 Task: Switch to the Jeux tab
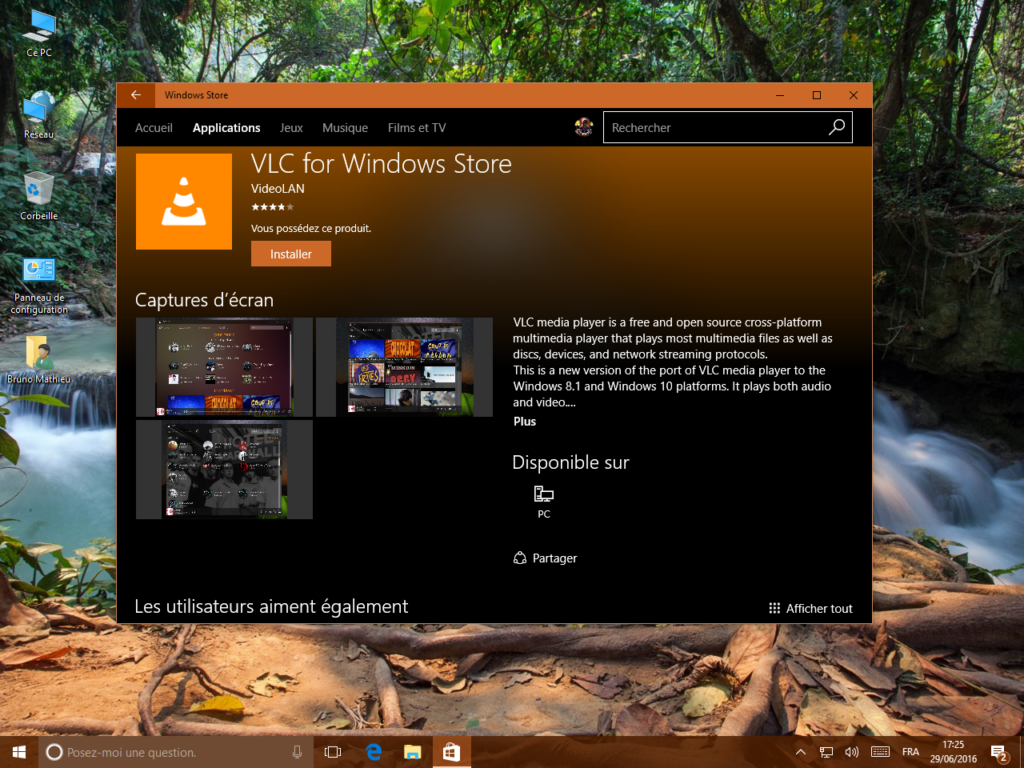(291, 127)
